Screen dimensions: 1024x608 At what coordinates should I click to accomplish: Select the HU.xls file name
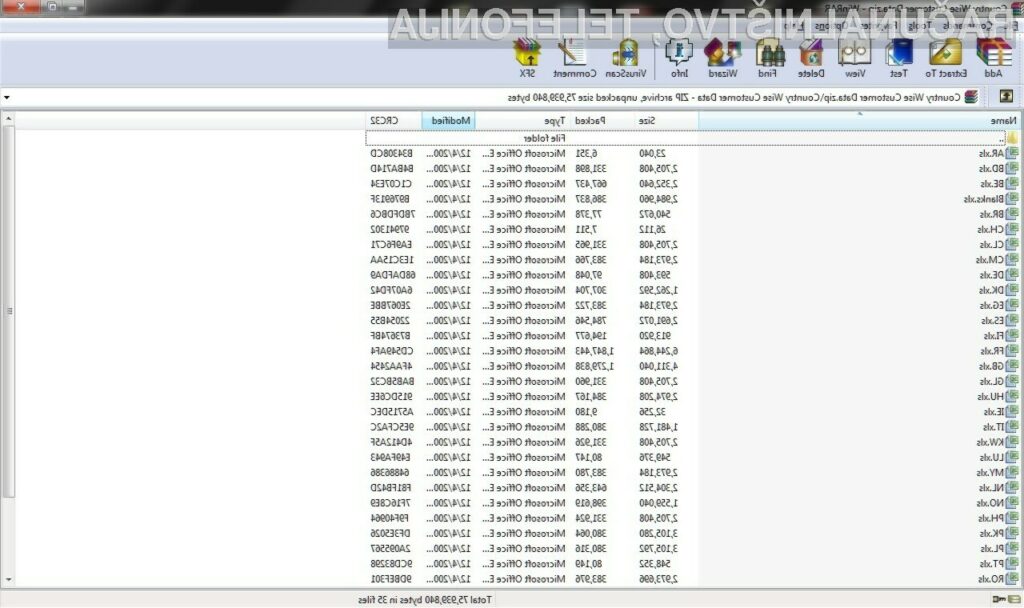[x=991, y=396]
